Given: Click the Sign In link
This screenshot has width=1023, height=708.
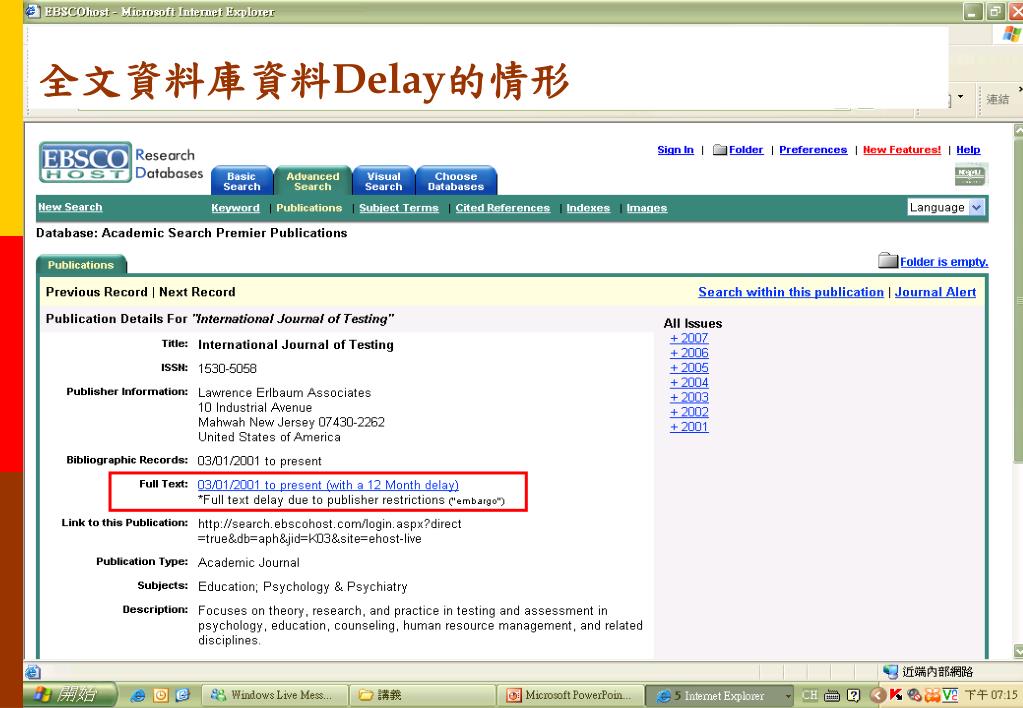Looking at the screenshot, I should [675, 149].
